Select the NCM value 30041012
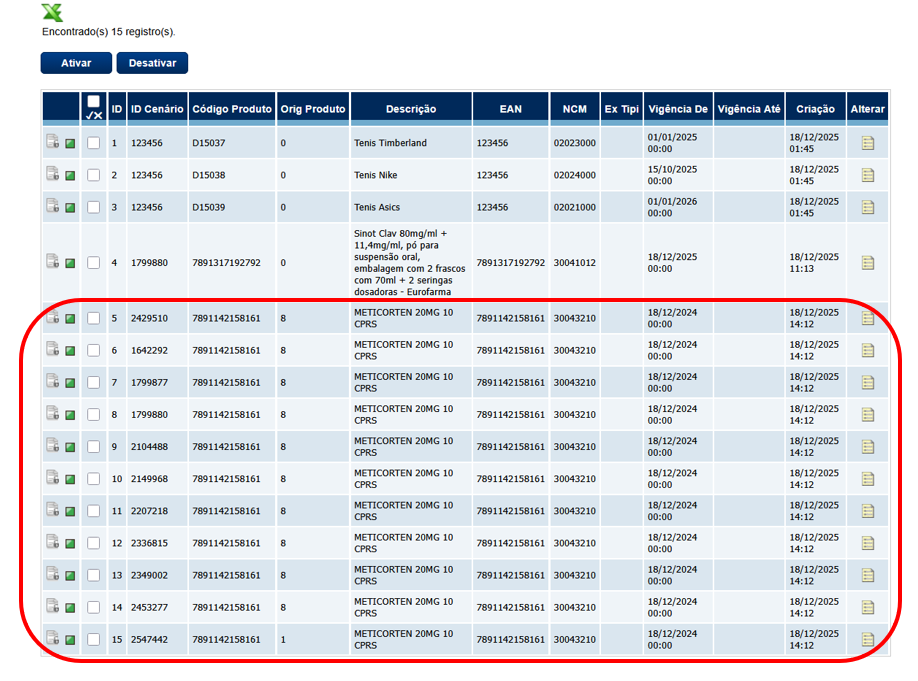918x681 pixels. coord(574,263)
